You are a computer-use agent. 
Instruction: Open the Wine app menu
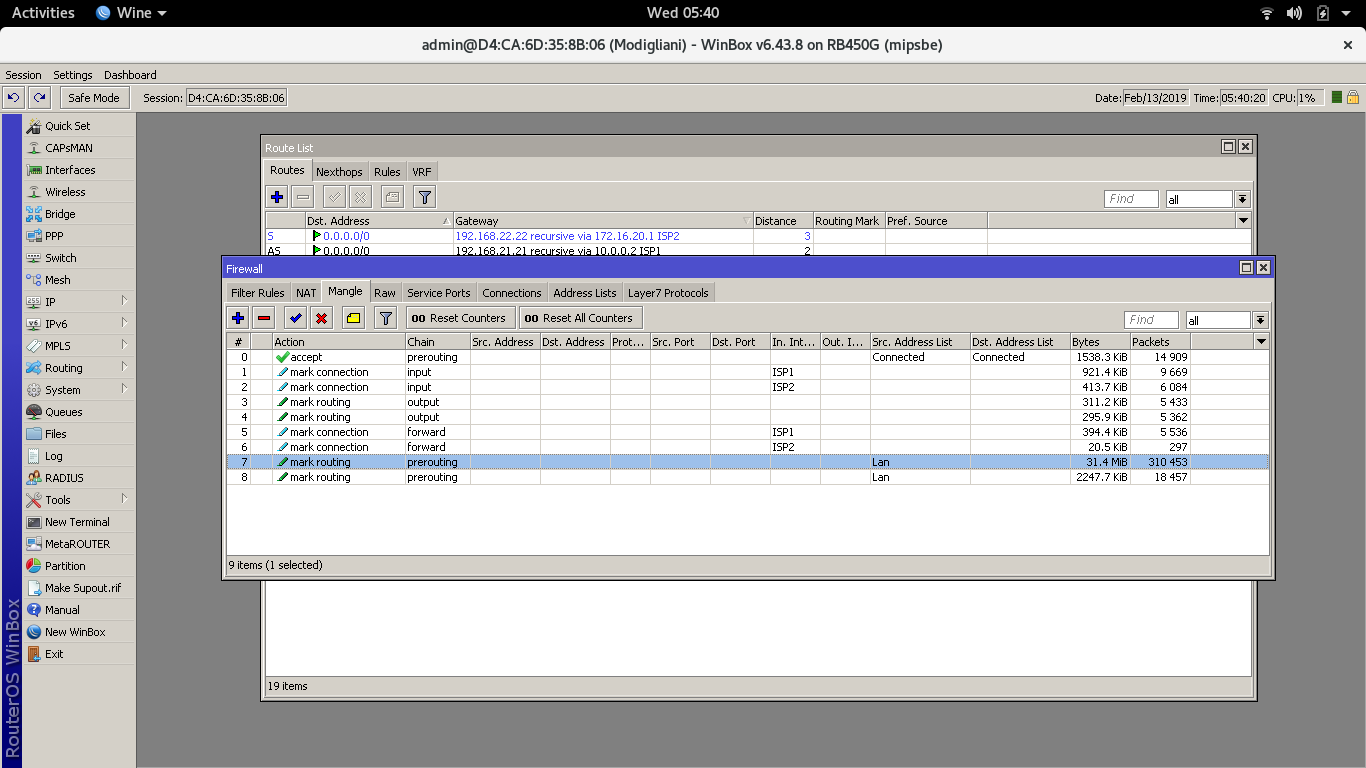[x=132, y=13]
